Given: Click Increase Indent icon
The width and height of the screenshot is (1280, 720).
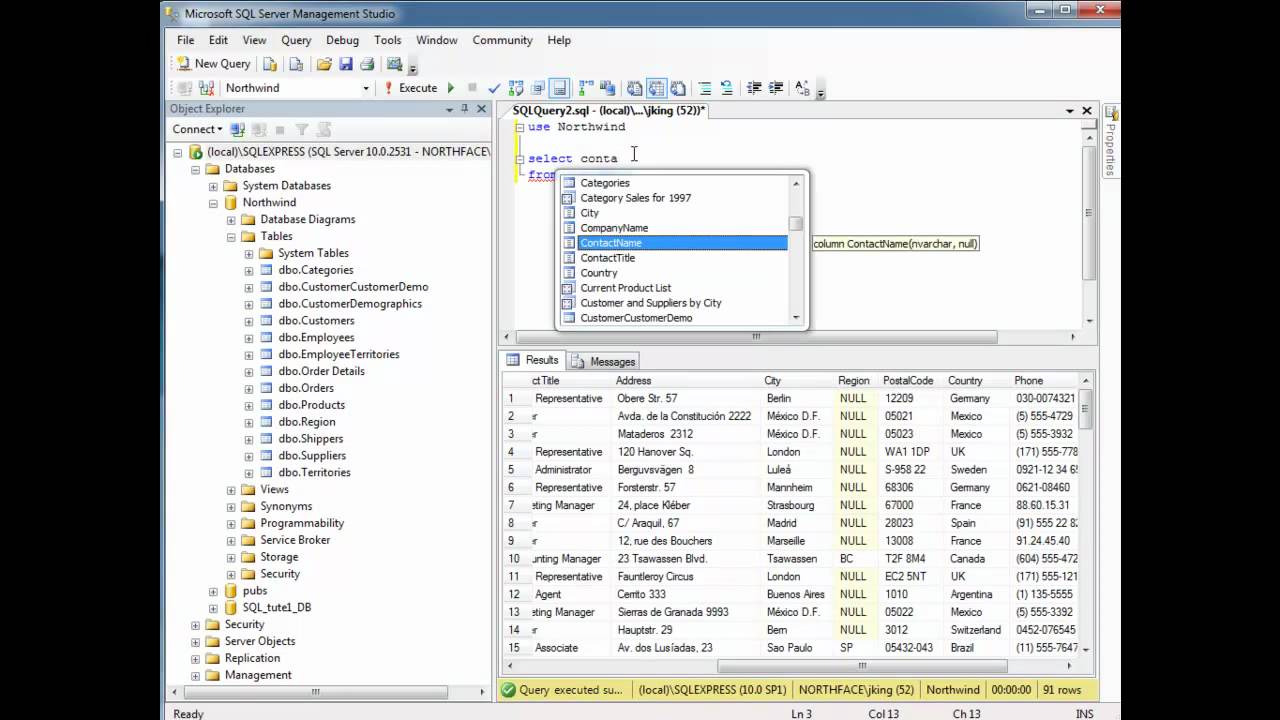Looking at the screenshot, I should 776,88.
